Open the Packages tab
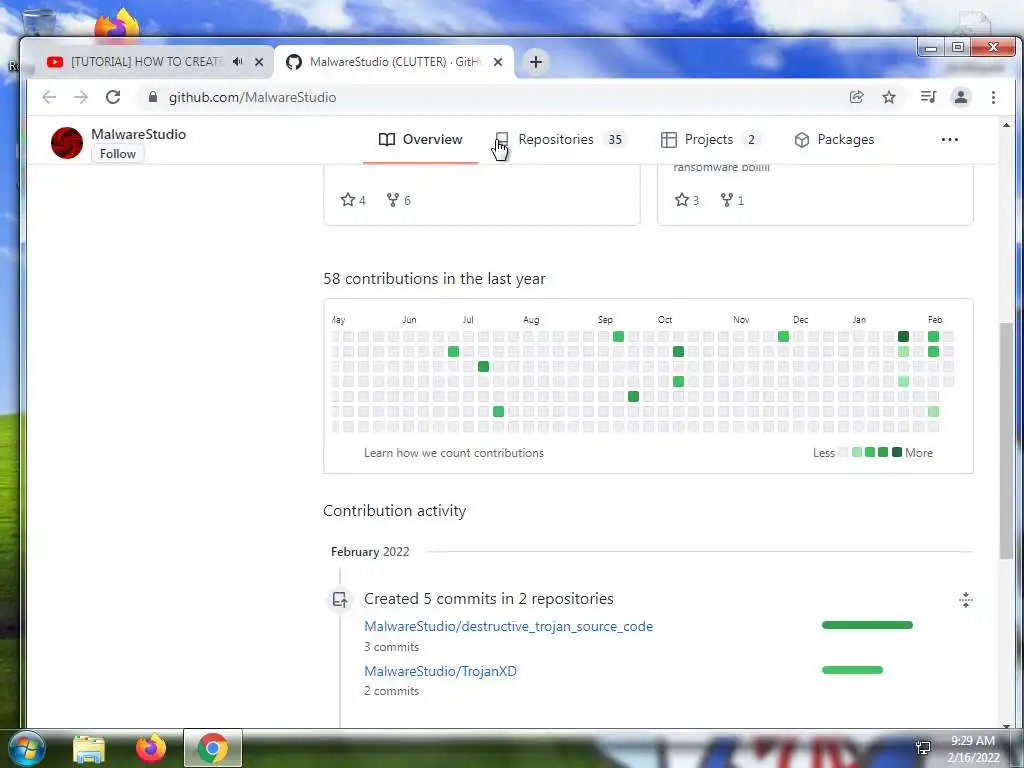This screenshot has width=1024, height=768. coord(834,140)
